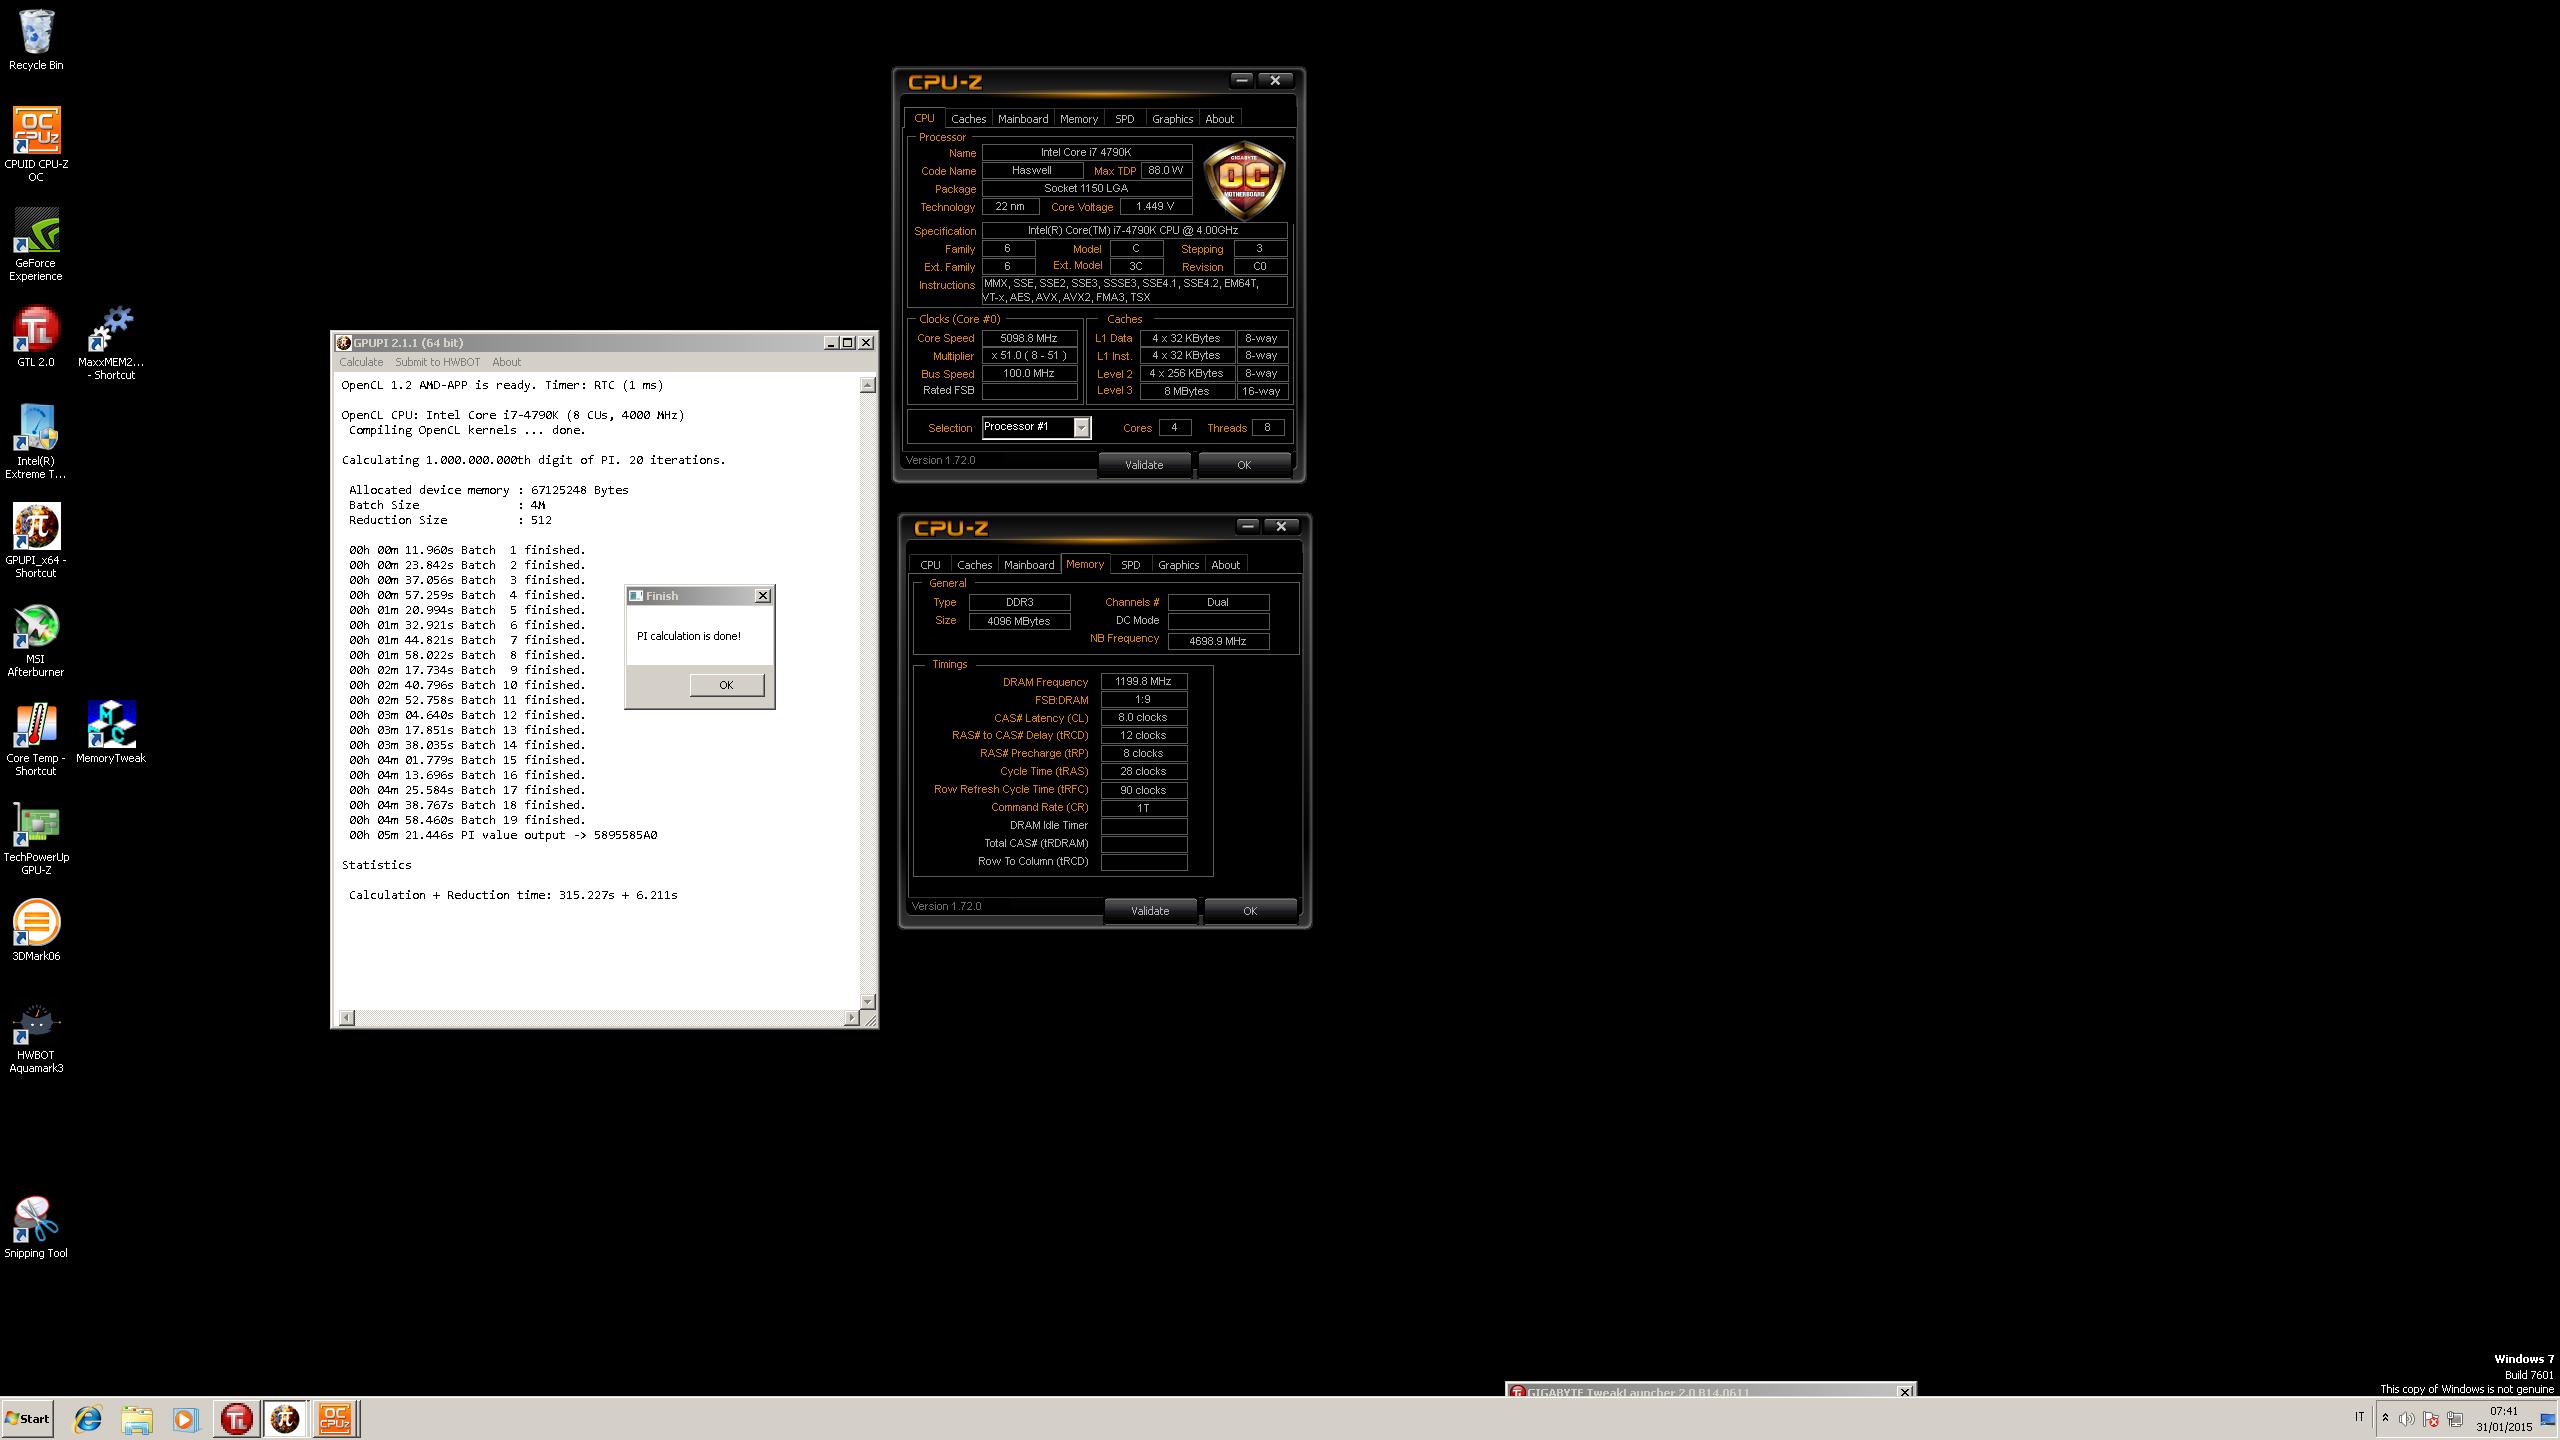Screen dimensions: 2560x1440
Task: Open Caches tab in bottom CPU-Z window
Action: (974, 565)
